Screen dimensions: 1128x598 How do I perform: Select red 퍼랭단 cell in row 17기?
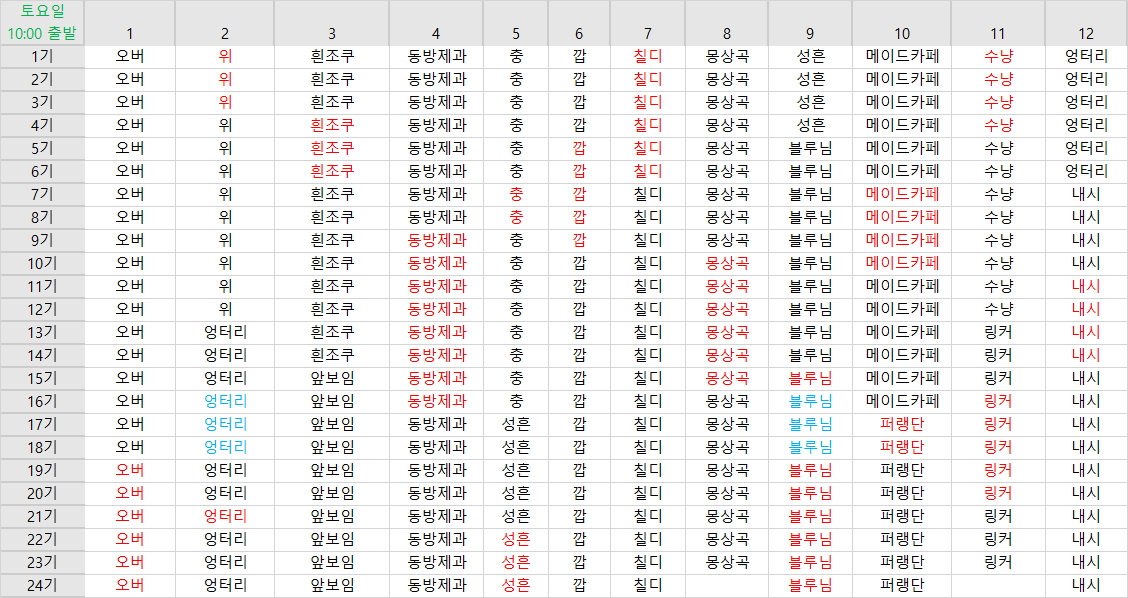(901, 424)
